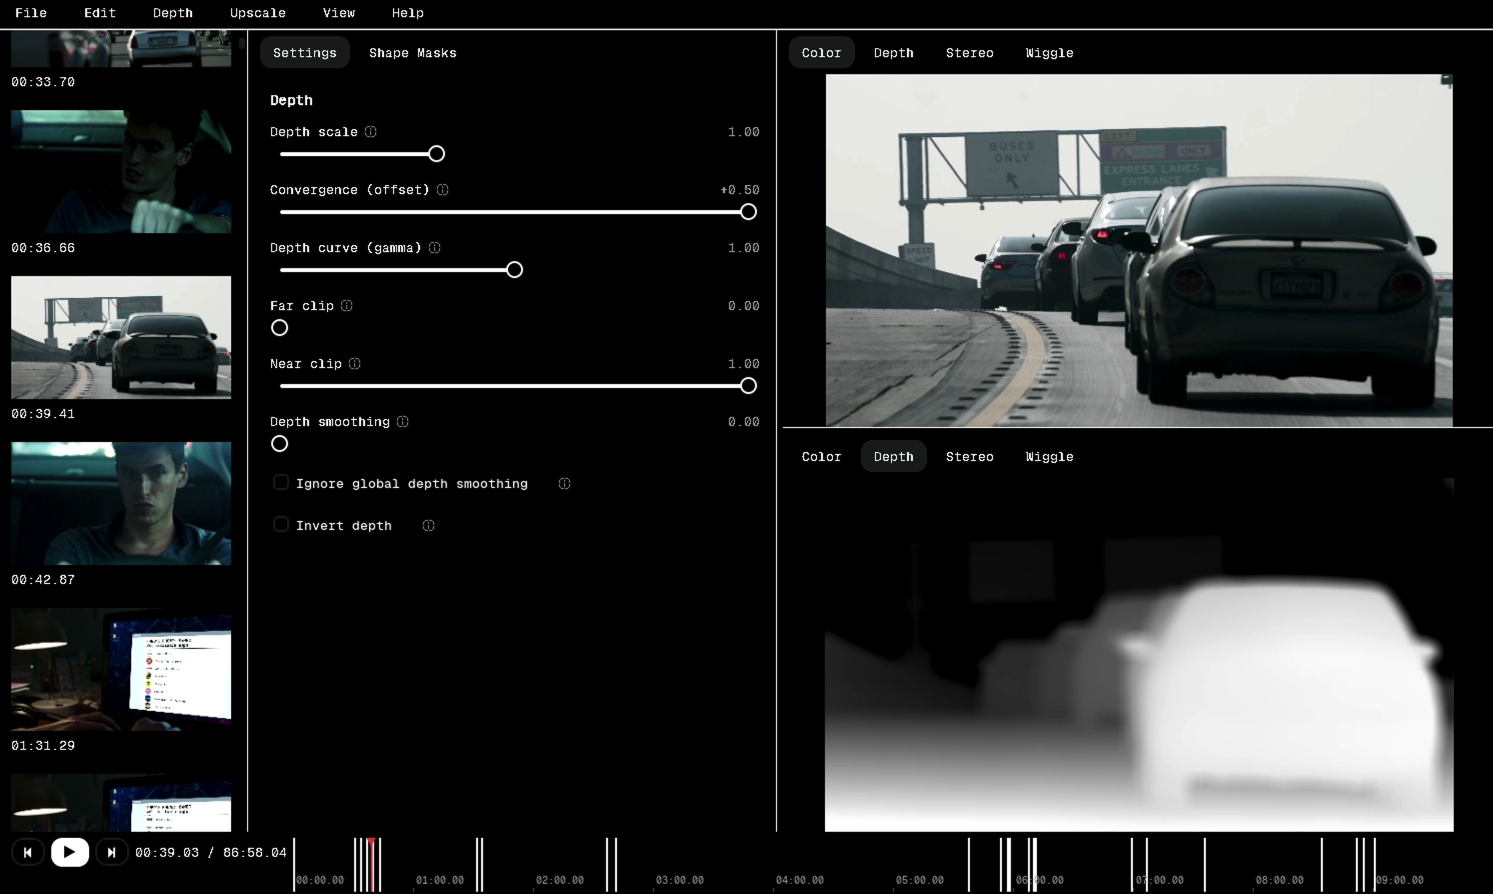
Task: Jump to previous scene with skip-back button
Action: 28,853
